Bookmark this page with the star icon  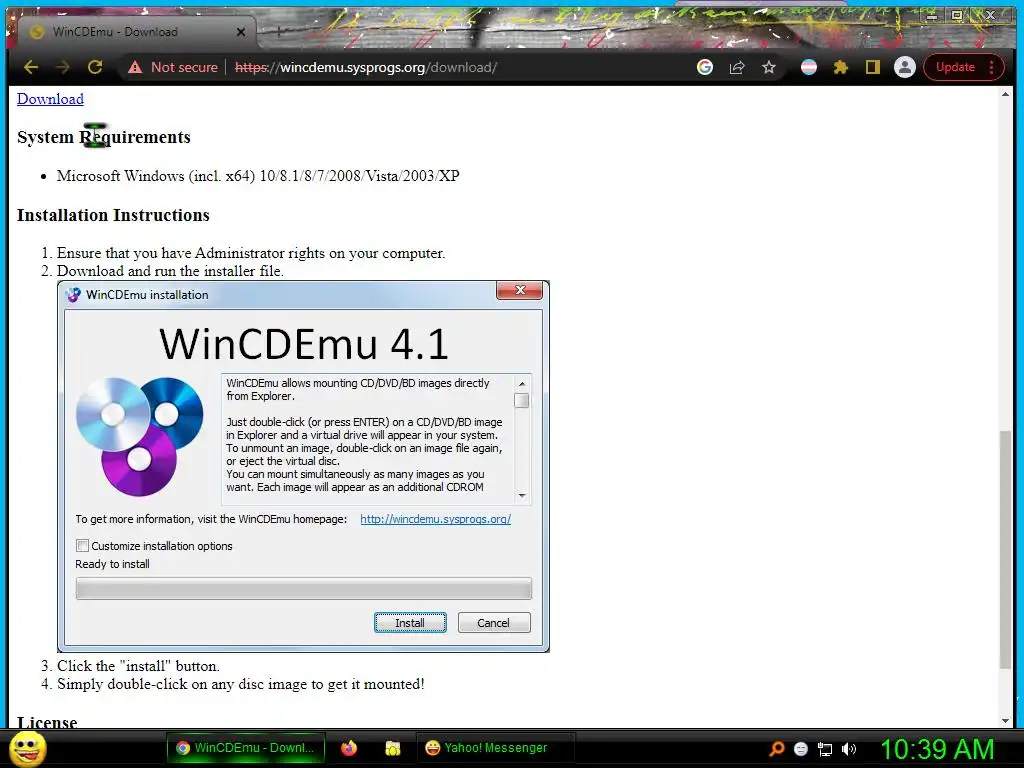tap(769, 67)
